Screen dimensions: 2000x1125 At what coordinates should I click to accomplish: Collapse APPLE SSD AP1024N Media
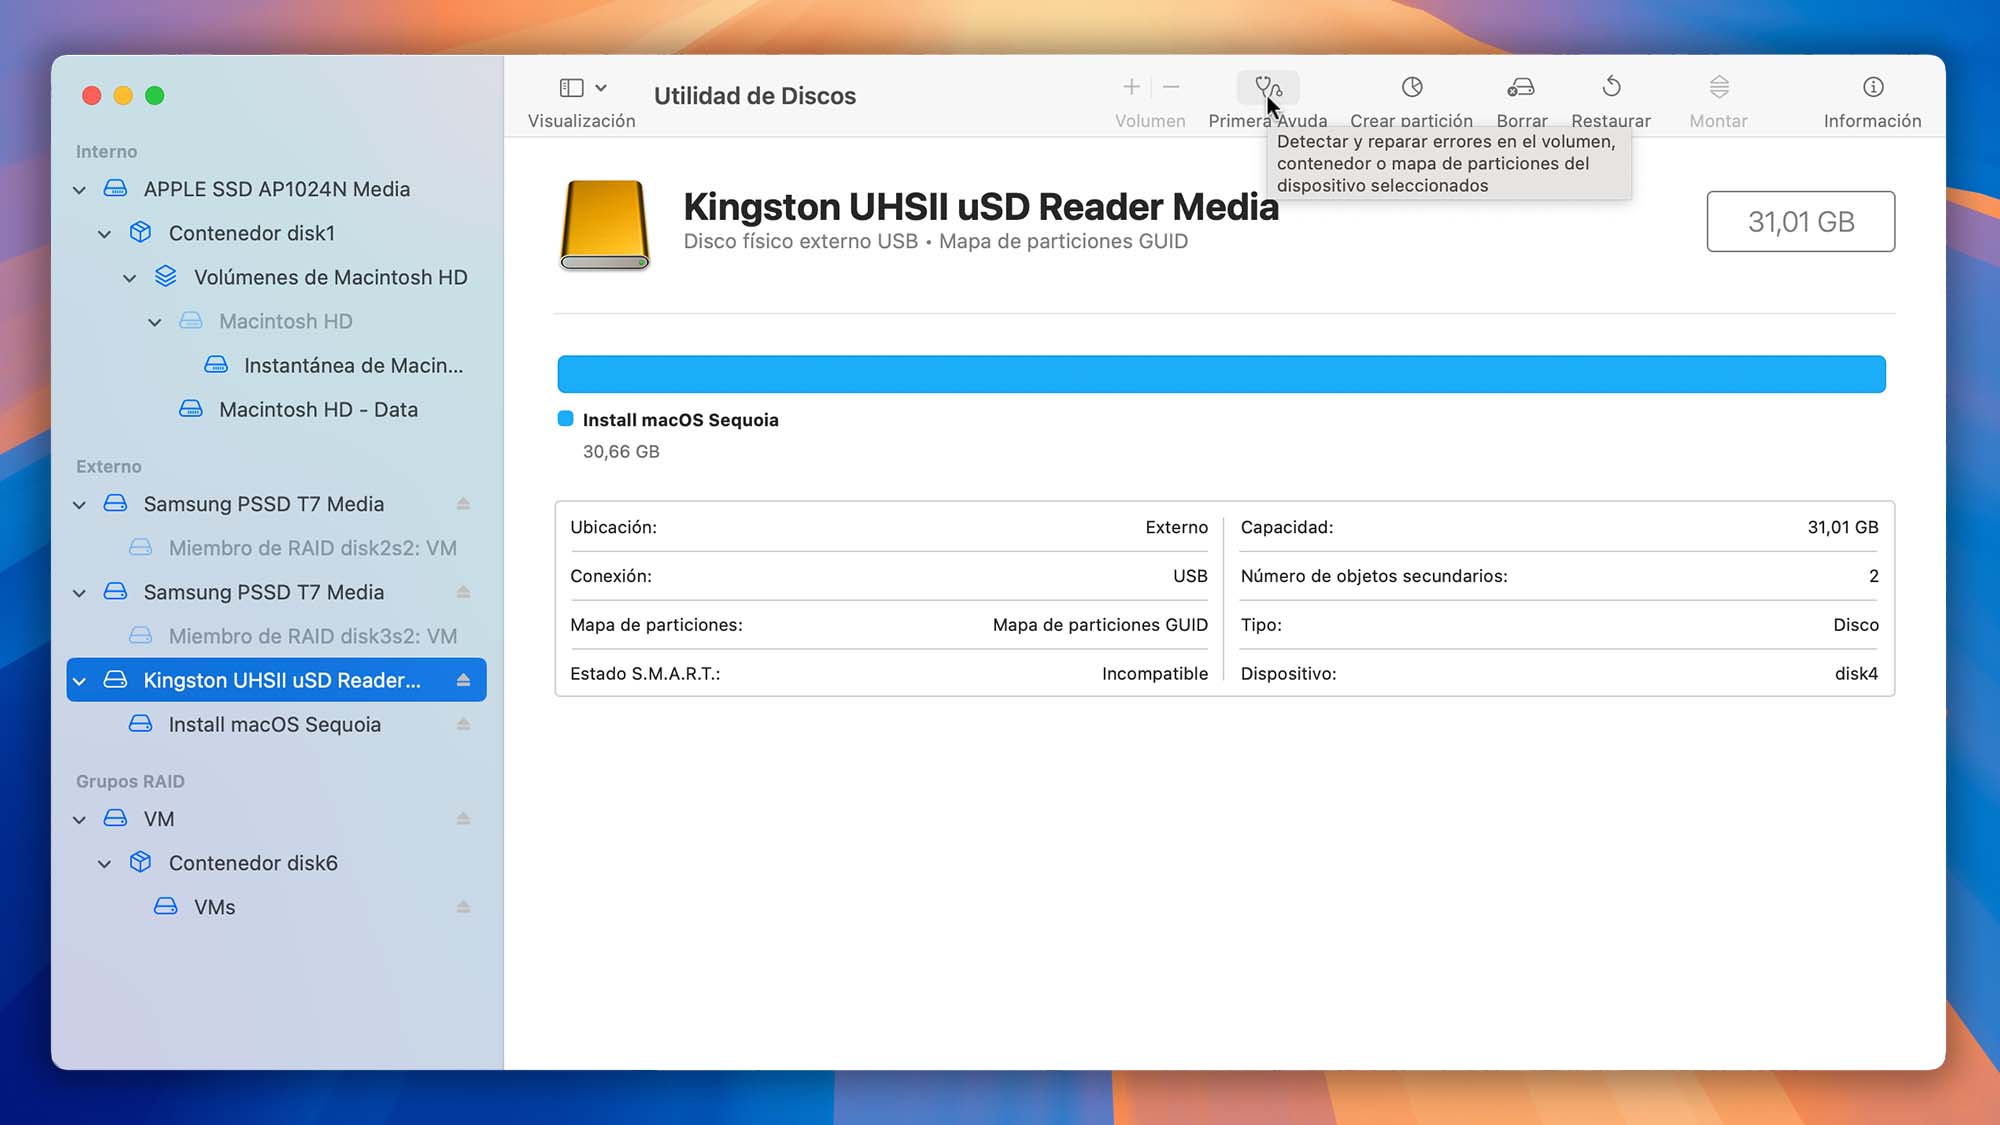point(79,190)
